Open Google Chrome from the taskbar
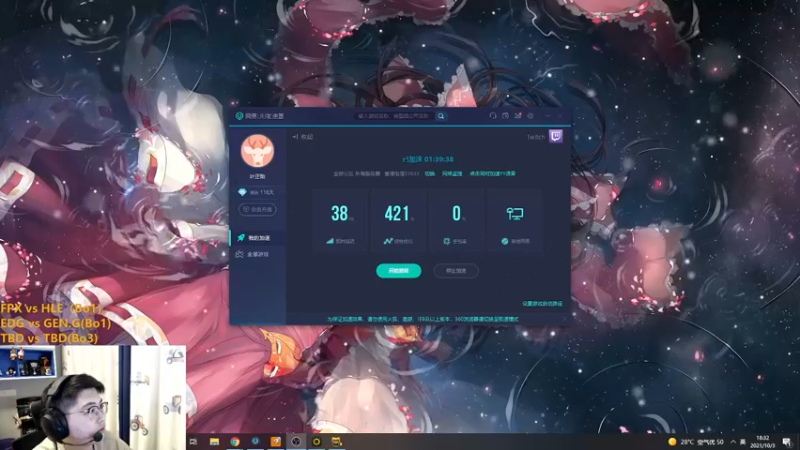The image size is (800, 450). [x=235, y=442]
